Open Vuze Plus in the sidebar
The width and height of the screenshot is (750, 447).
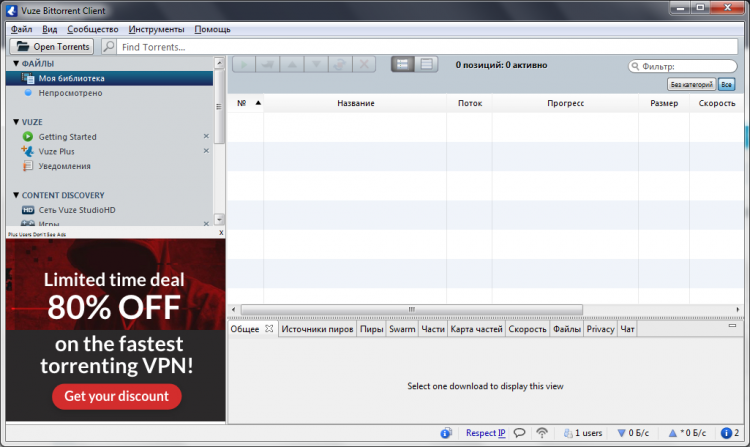coord(56,151)
